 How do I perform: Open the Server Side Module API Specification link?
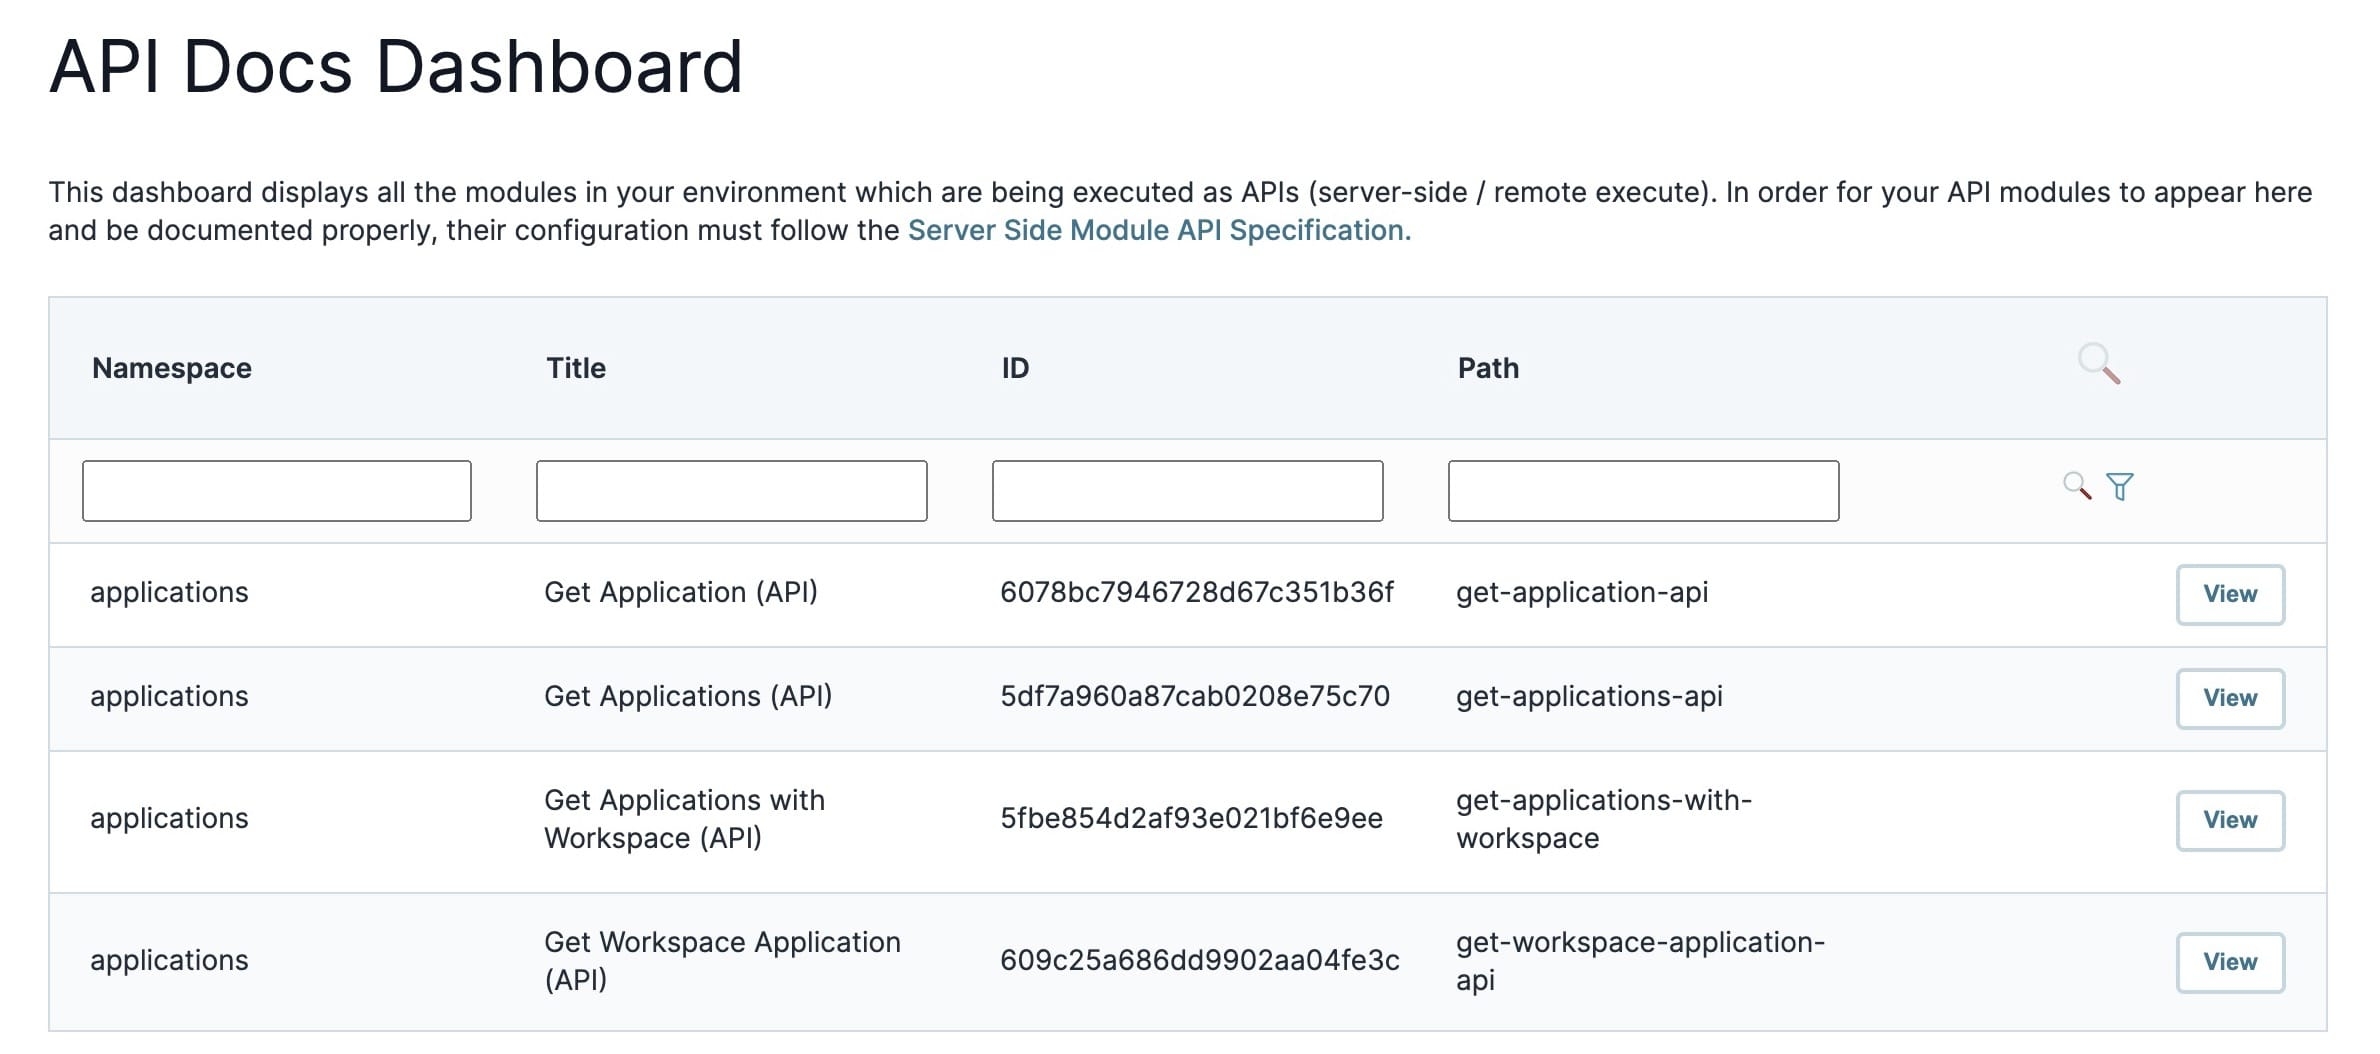[x=1159, y=230]
